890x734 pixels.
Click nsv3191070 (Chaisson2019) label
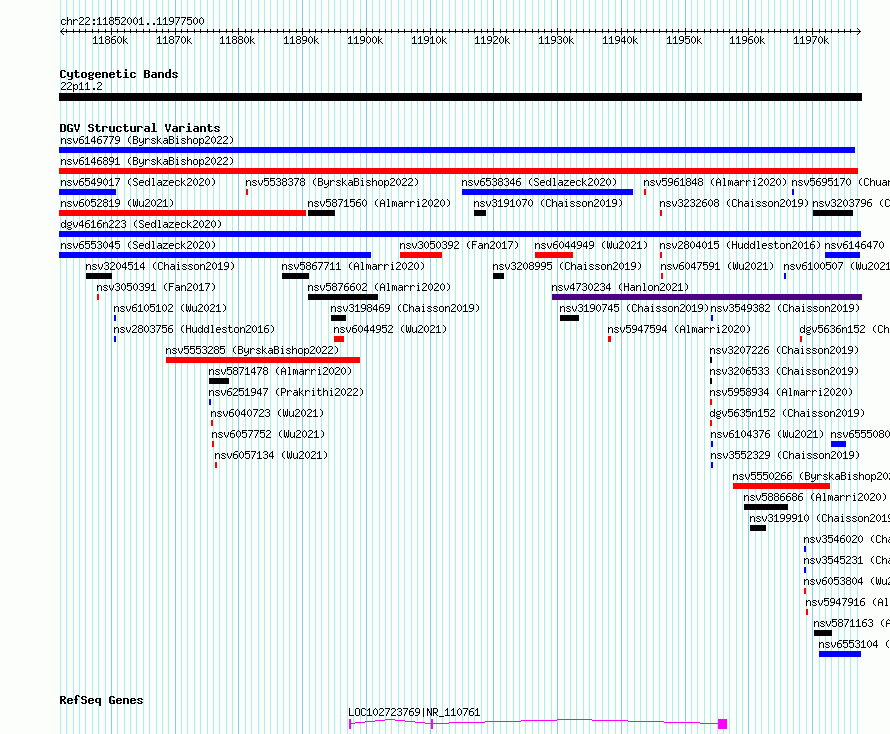point(548,203)
